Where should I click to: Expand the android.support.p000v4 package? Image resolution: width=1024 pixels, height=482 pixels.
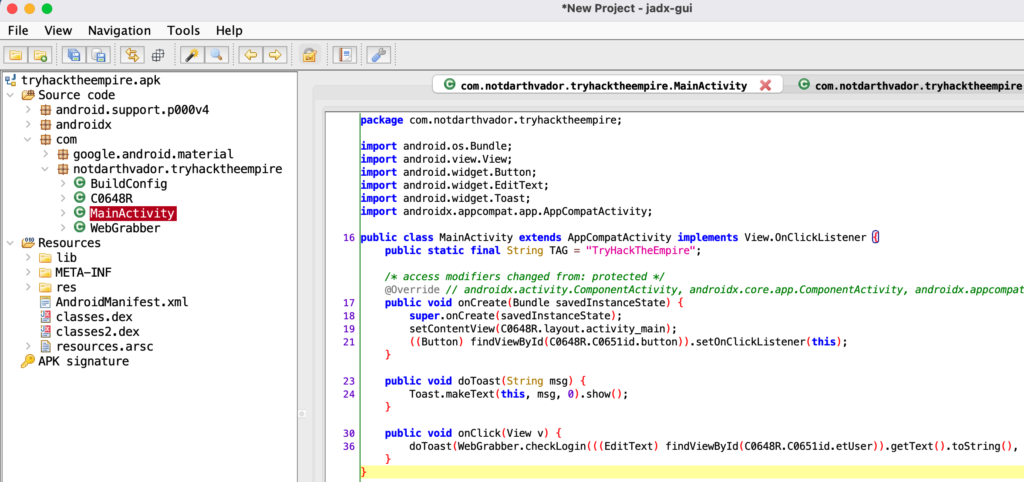coord(28,110)
